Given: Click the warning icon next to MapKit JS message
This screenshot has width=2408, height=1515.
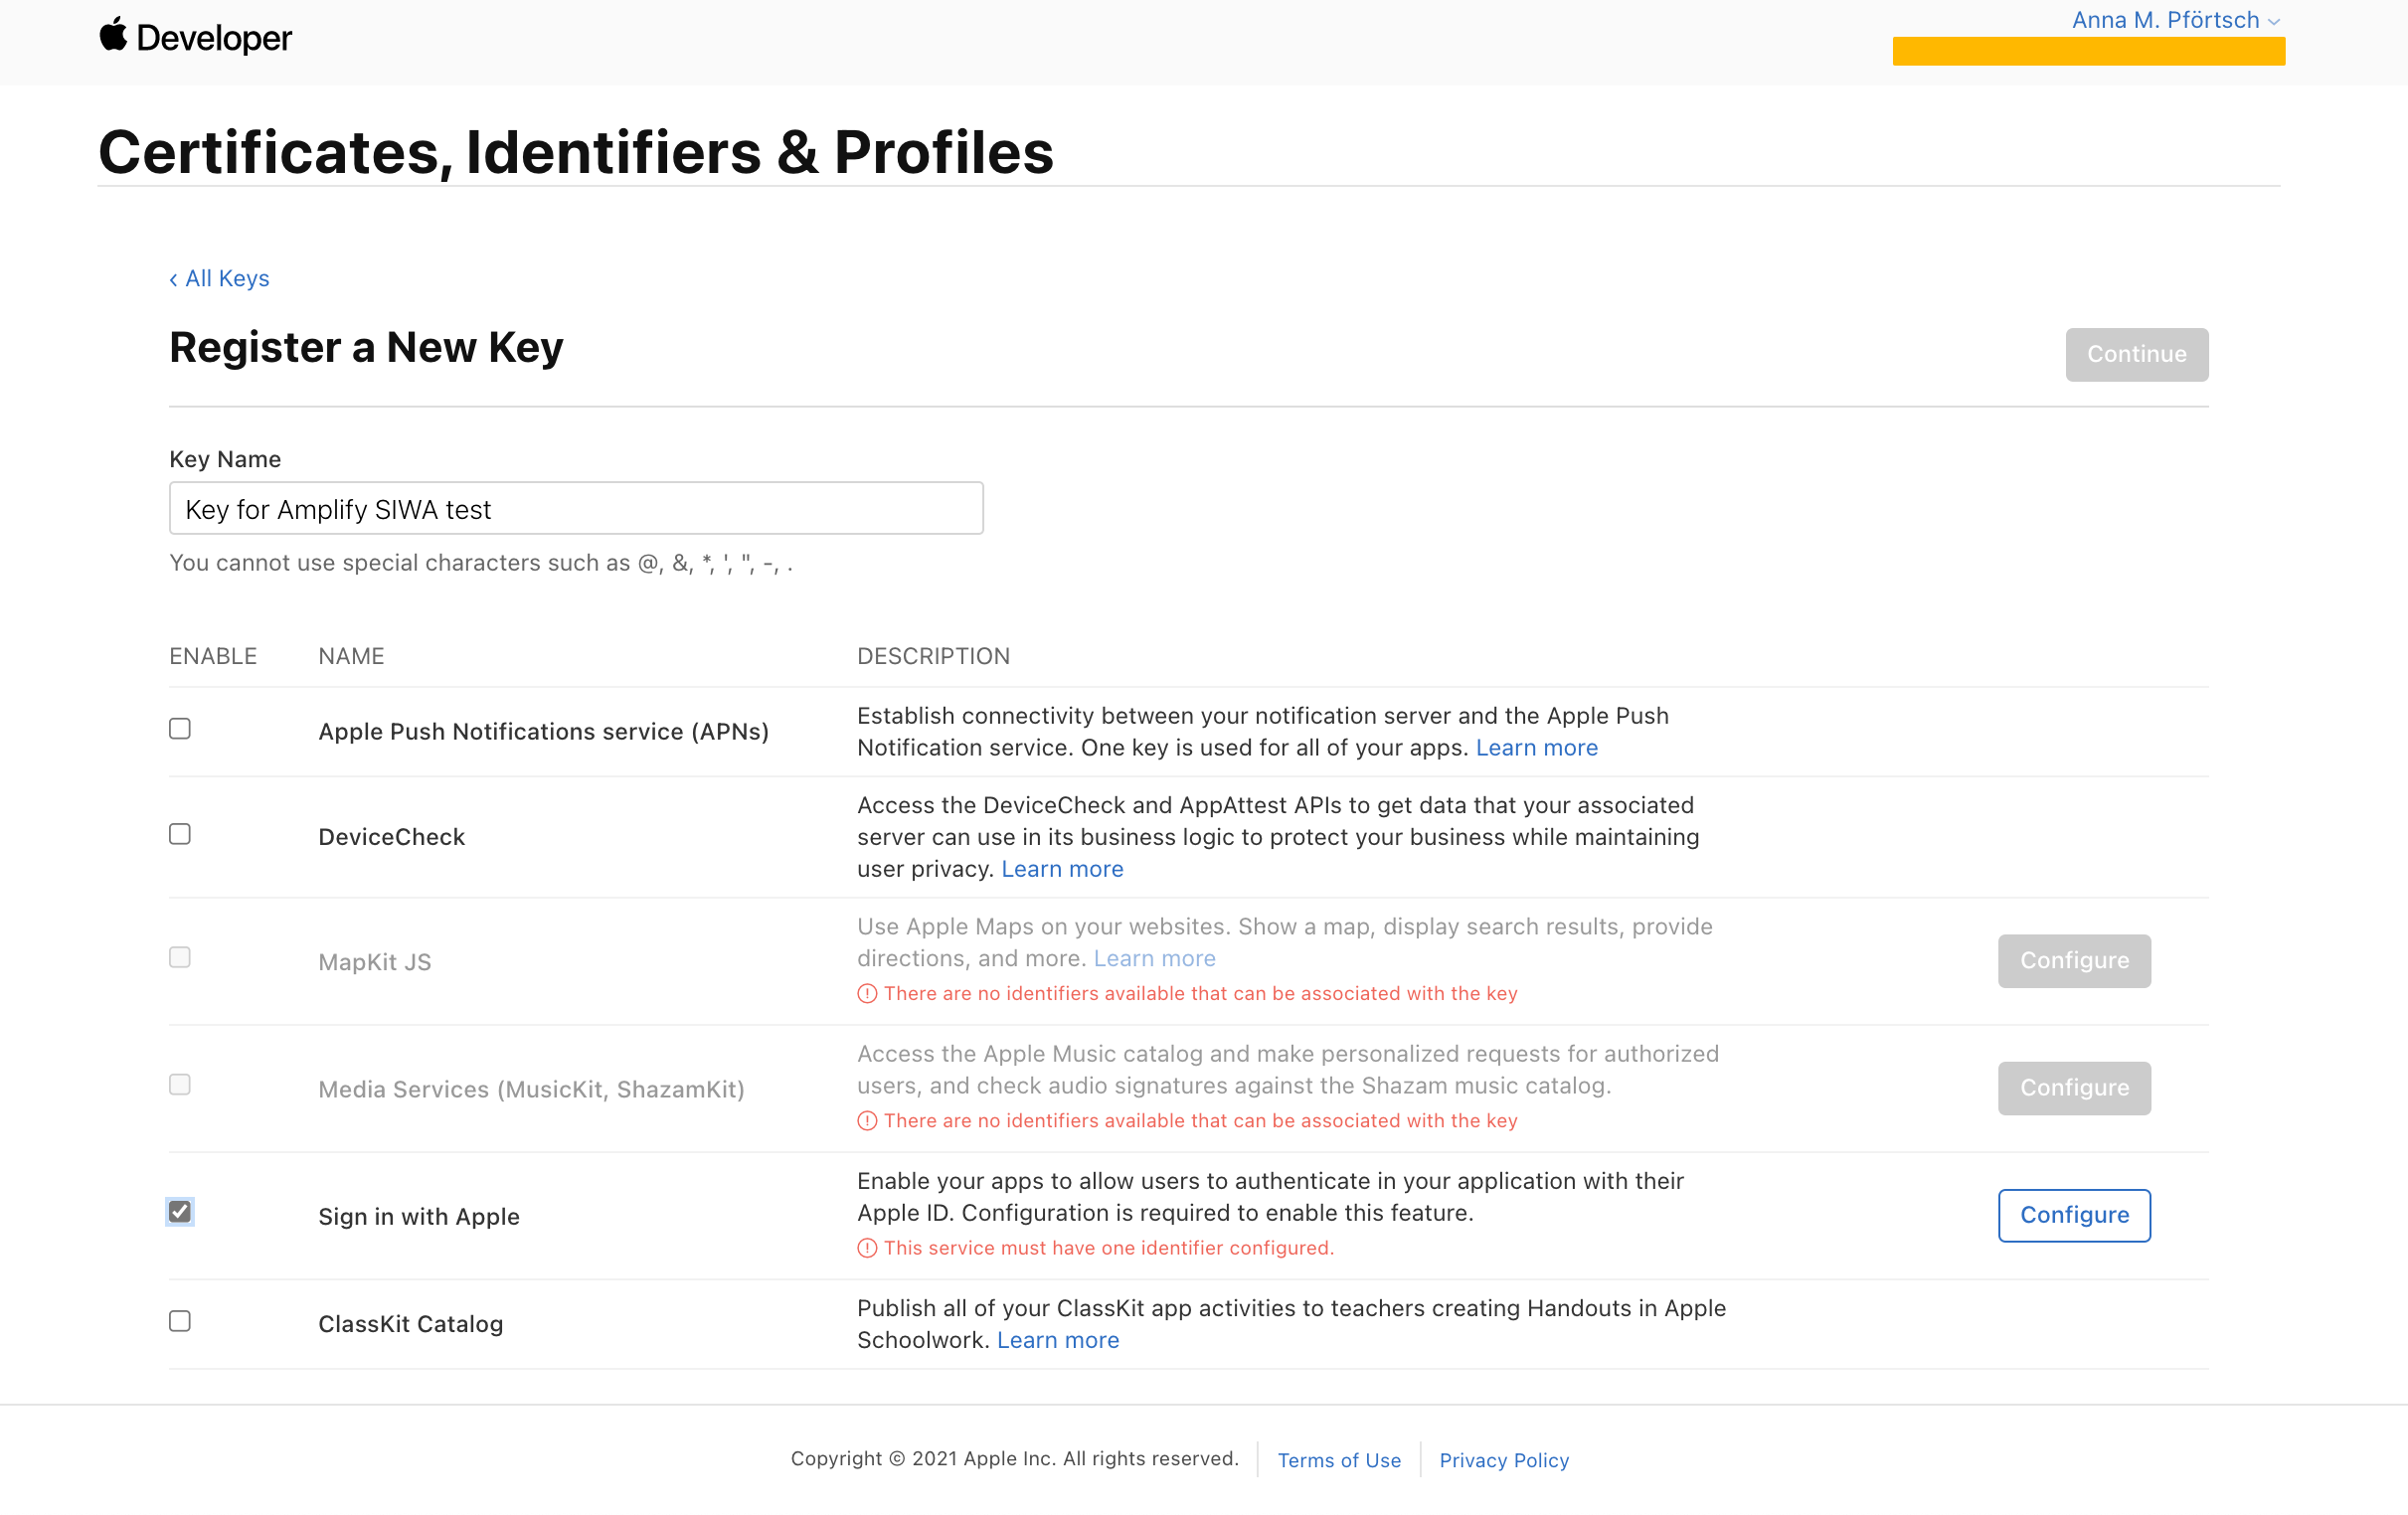Looking at the screenshot, I should click(x=867, y=993).
